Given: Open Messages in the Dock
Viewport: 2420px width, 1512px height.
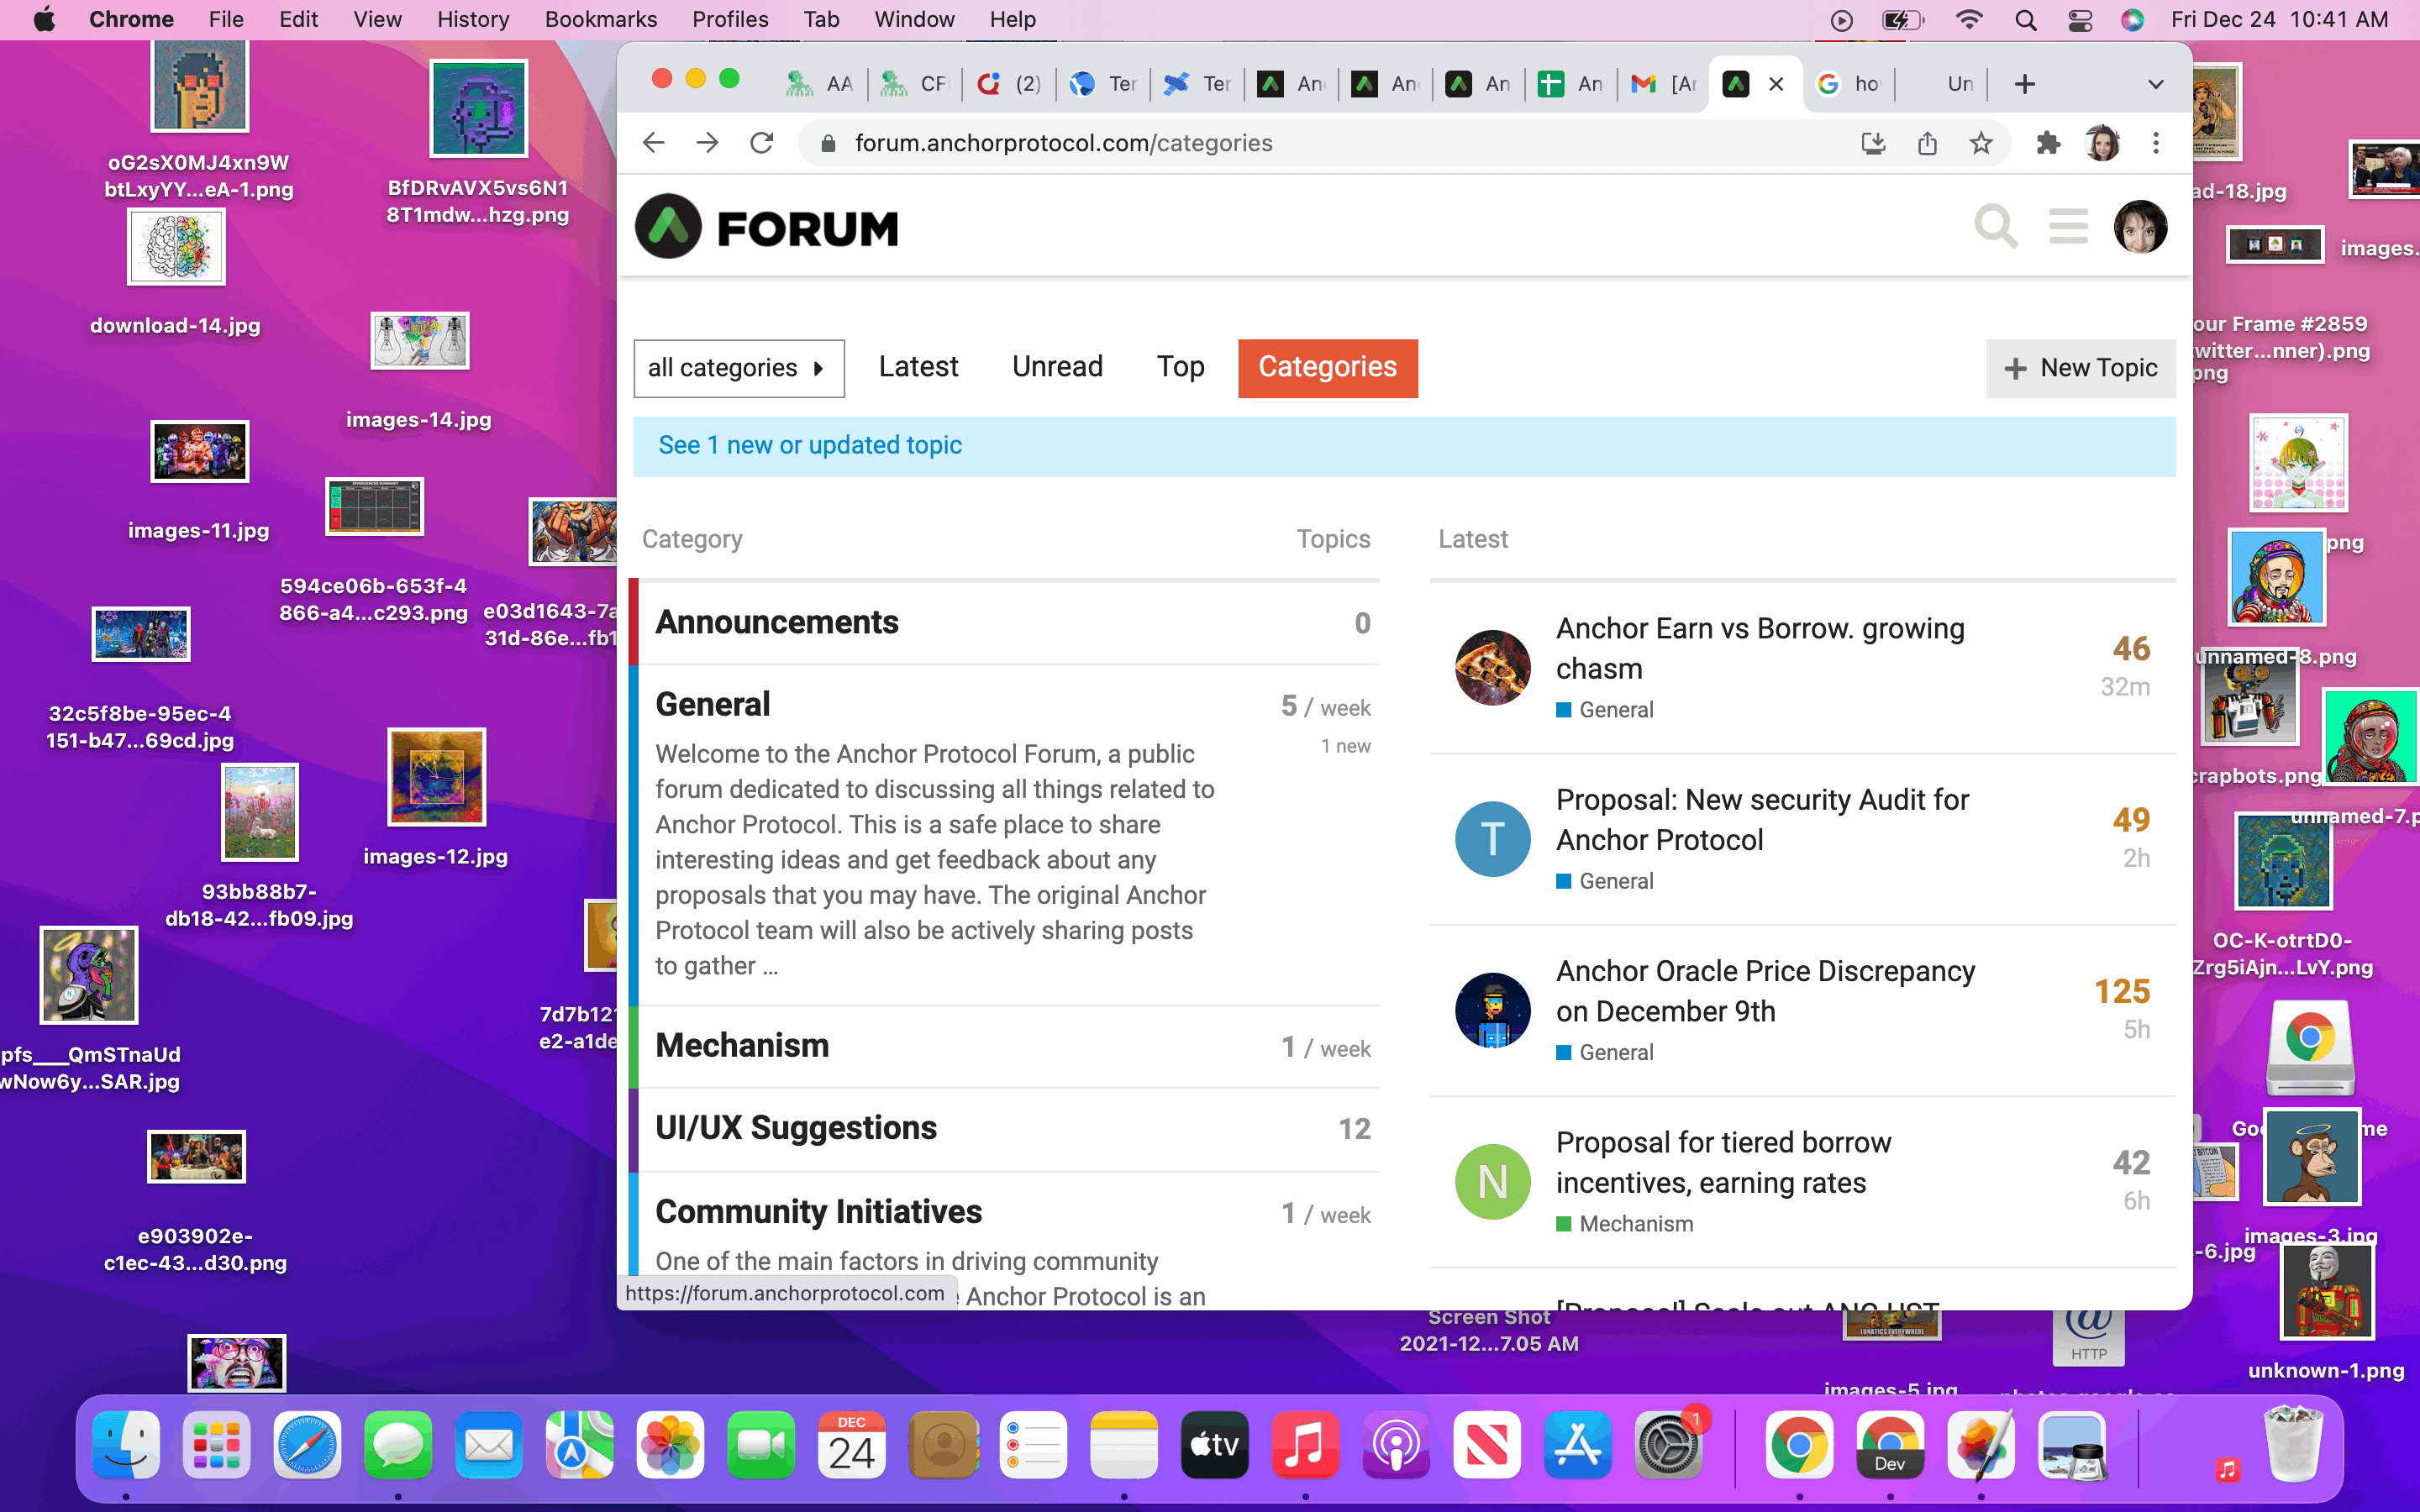Looking at the screenshot, I should pyautogui.click(x=398, y=1444).
